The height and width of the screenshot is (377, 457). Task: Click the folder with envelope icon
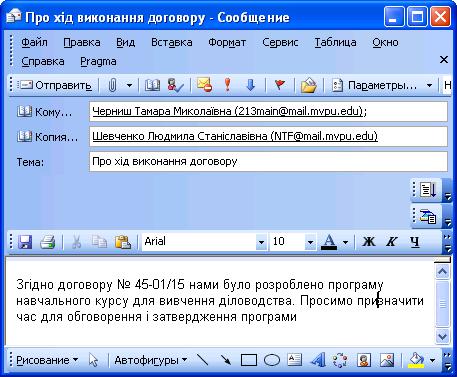tap(308, 85)
